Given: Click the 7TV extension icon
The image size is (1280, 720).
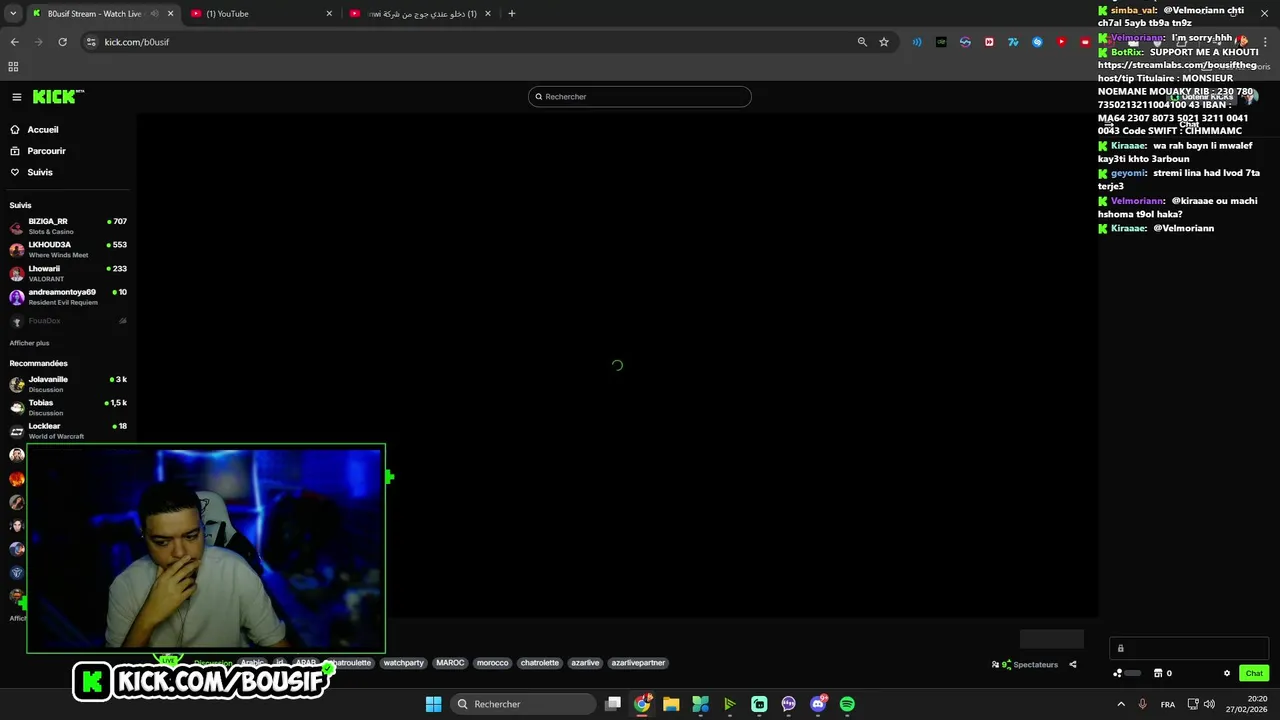Looking at the screenshot, I should click(1013, 42).
